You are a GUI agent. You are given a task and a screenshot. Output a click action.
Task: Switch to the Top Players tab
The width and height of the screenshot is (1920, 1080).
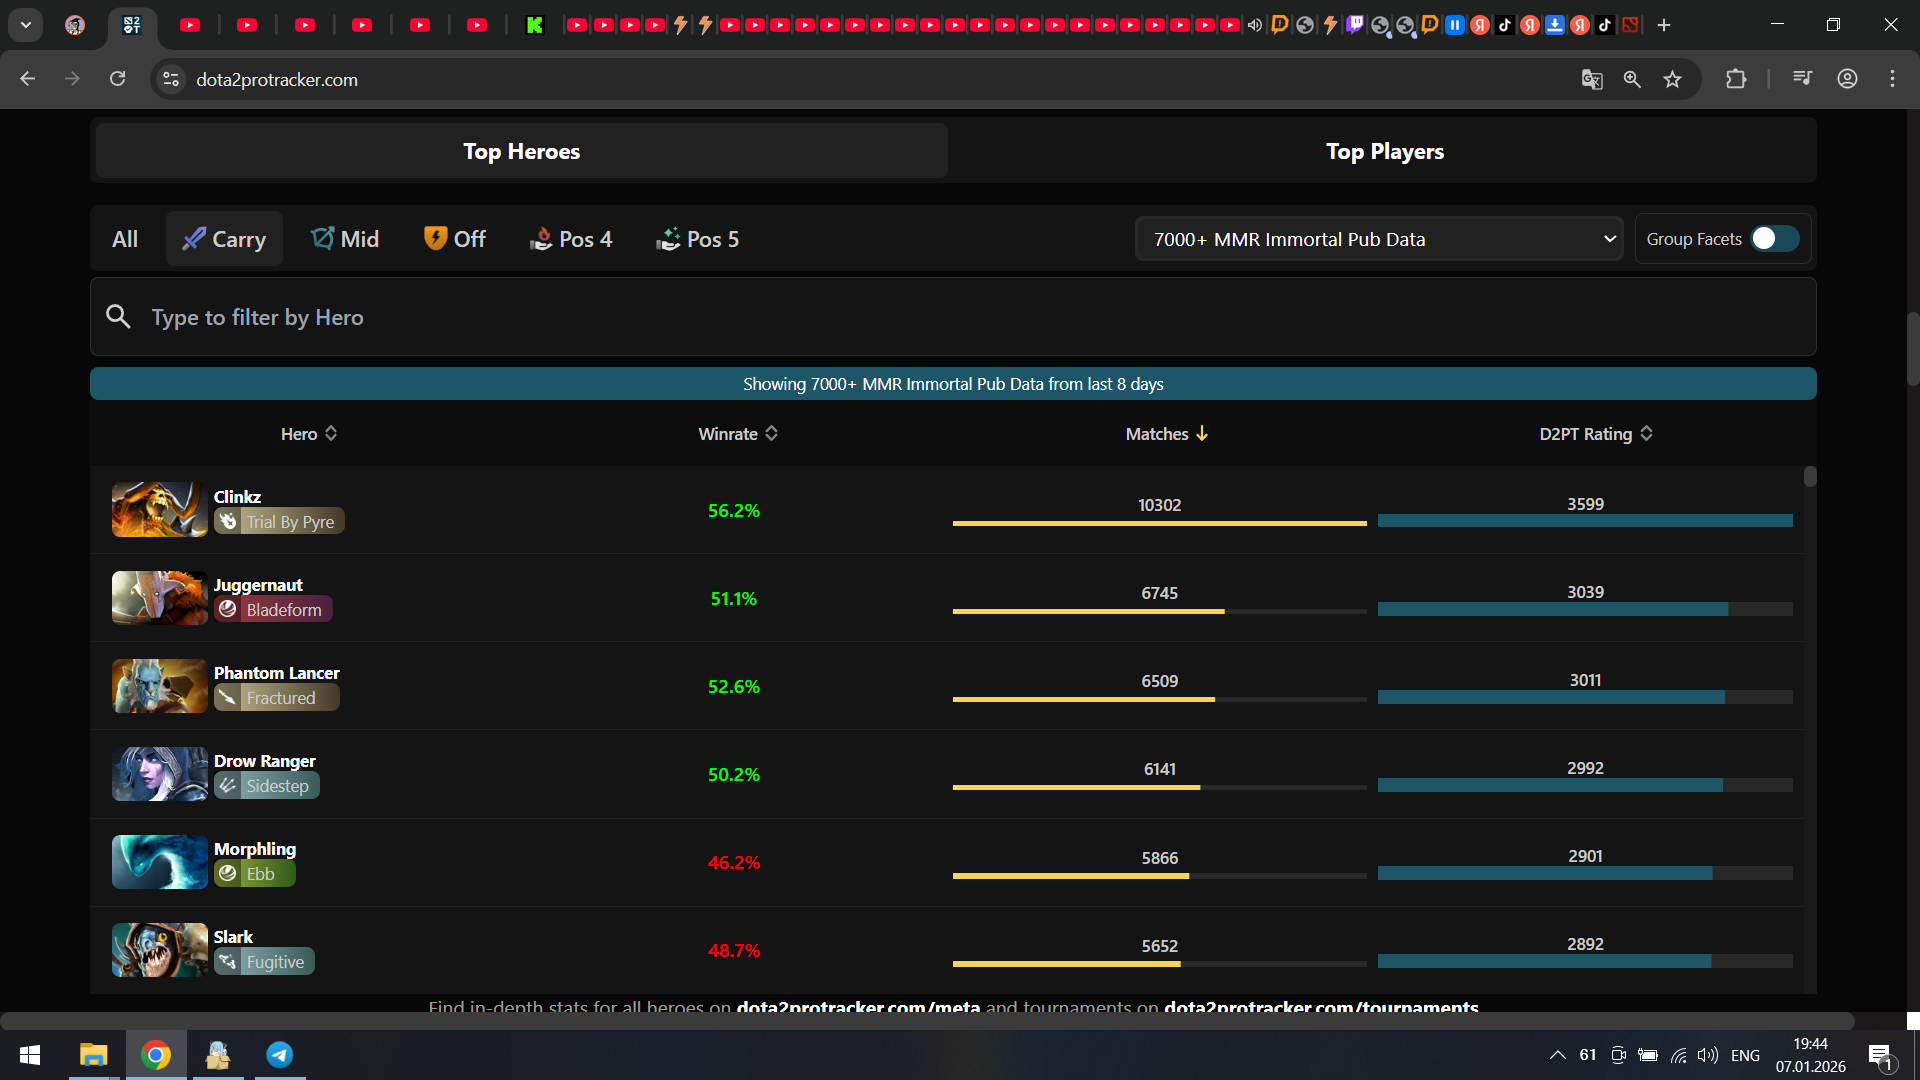pyautogui.click(x=1384, y=151)
